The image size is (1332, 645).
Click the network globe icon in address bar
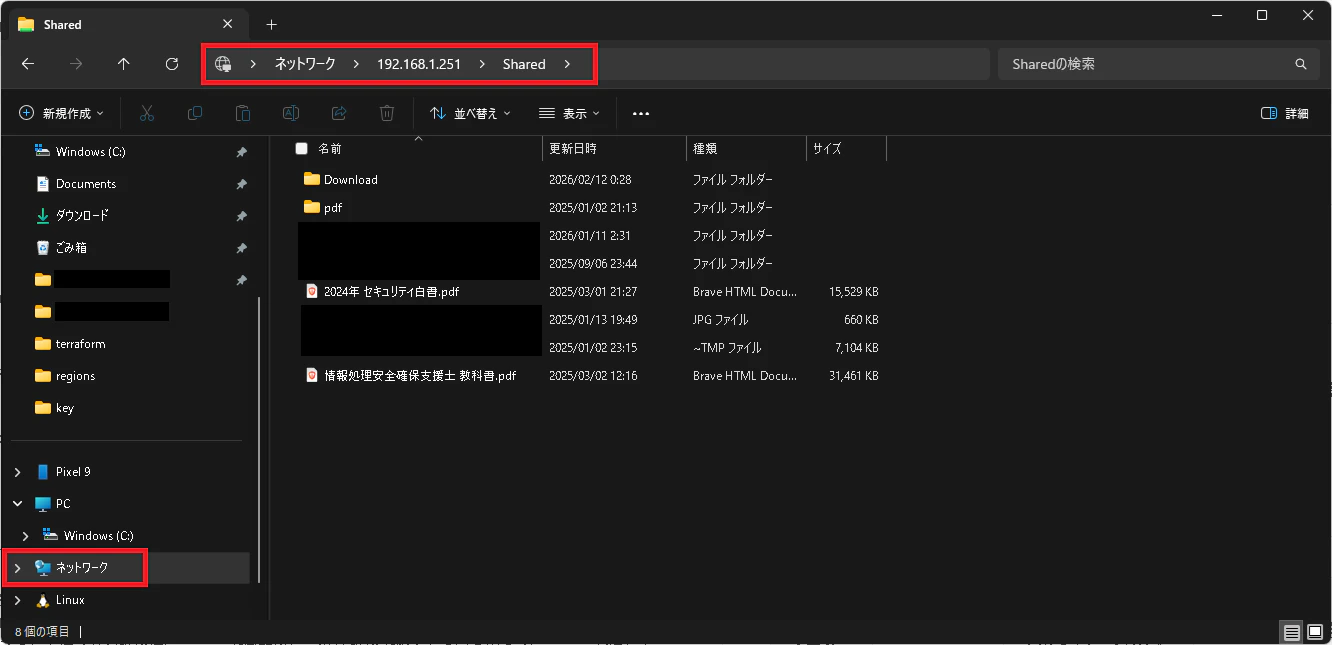click(223, 64)
